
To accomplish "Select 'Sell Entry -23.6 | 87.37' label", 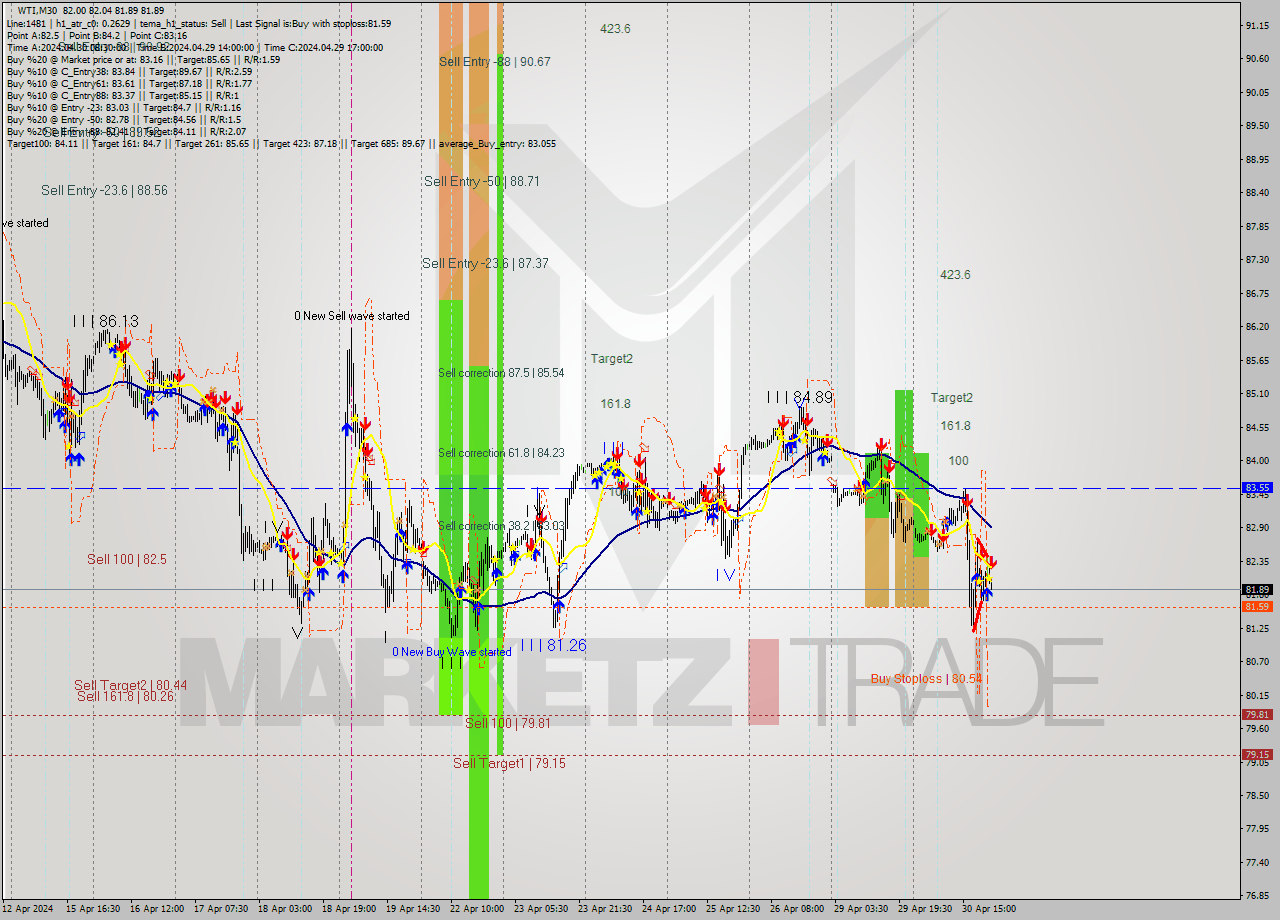I will click(x=485, y=263).
